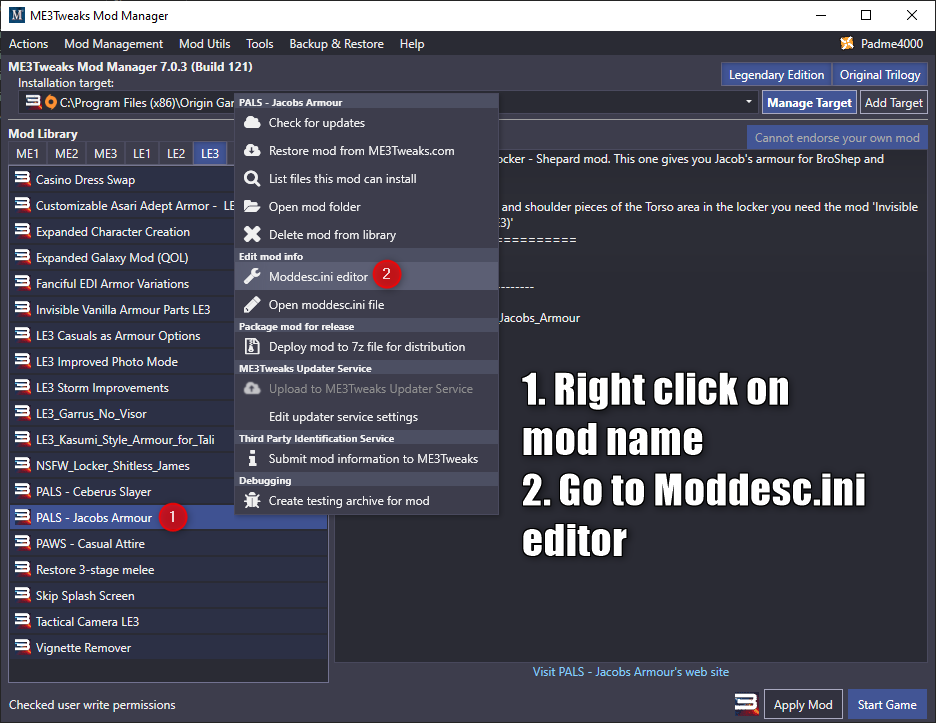This screenshot has height=723, width=936.
Task: Select the LE3 library tab
Action: (x=210, y=153)
